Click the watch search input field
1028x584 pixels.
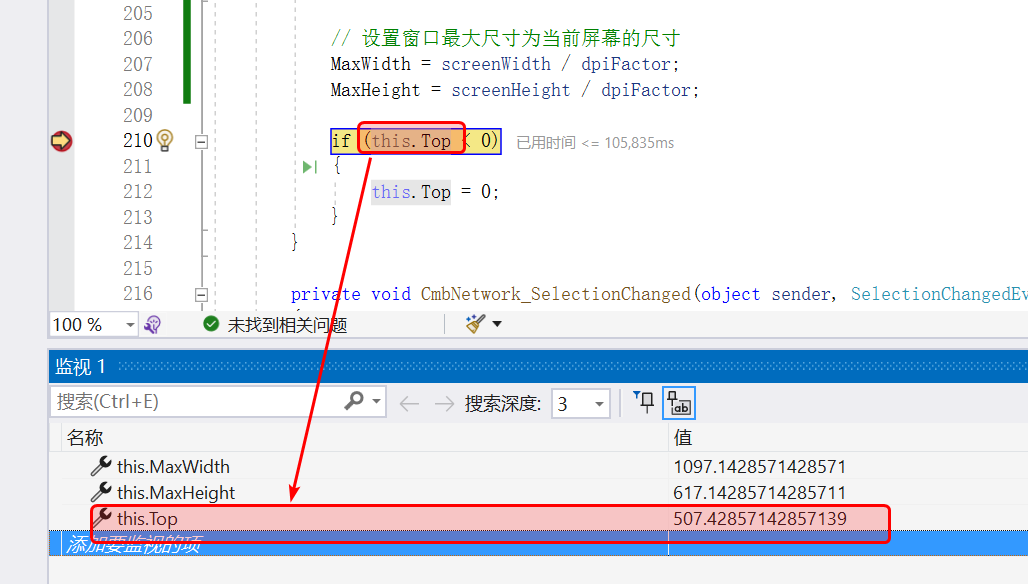[x=195, y=402]
